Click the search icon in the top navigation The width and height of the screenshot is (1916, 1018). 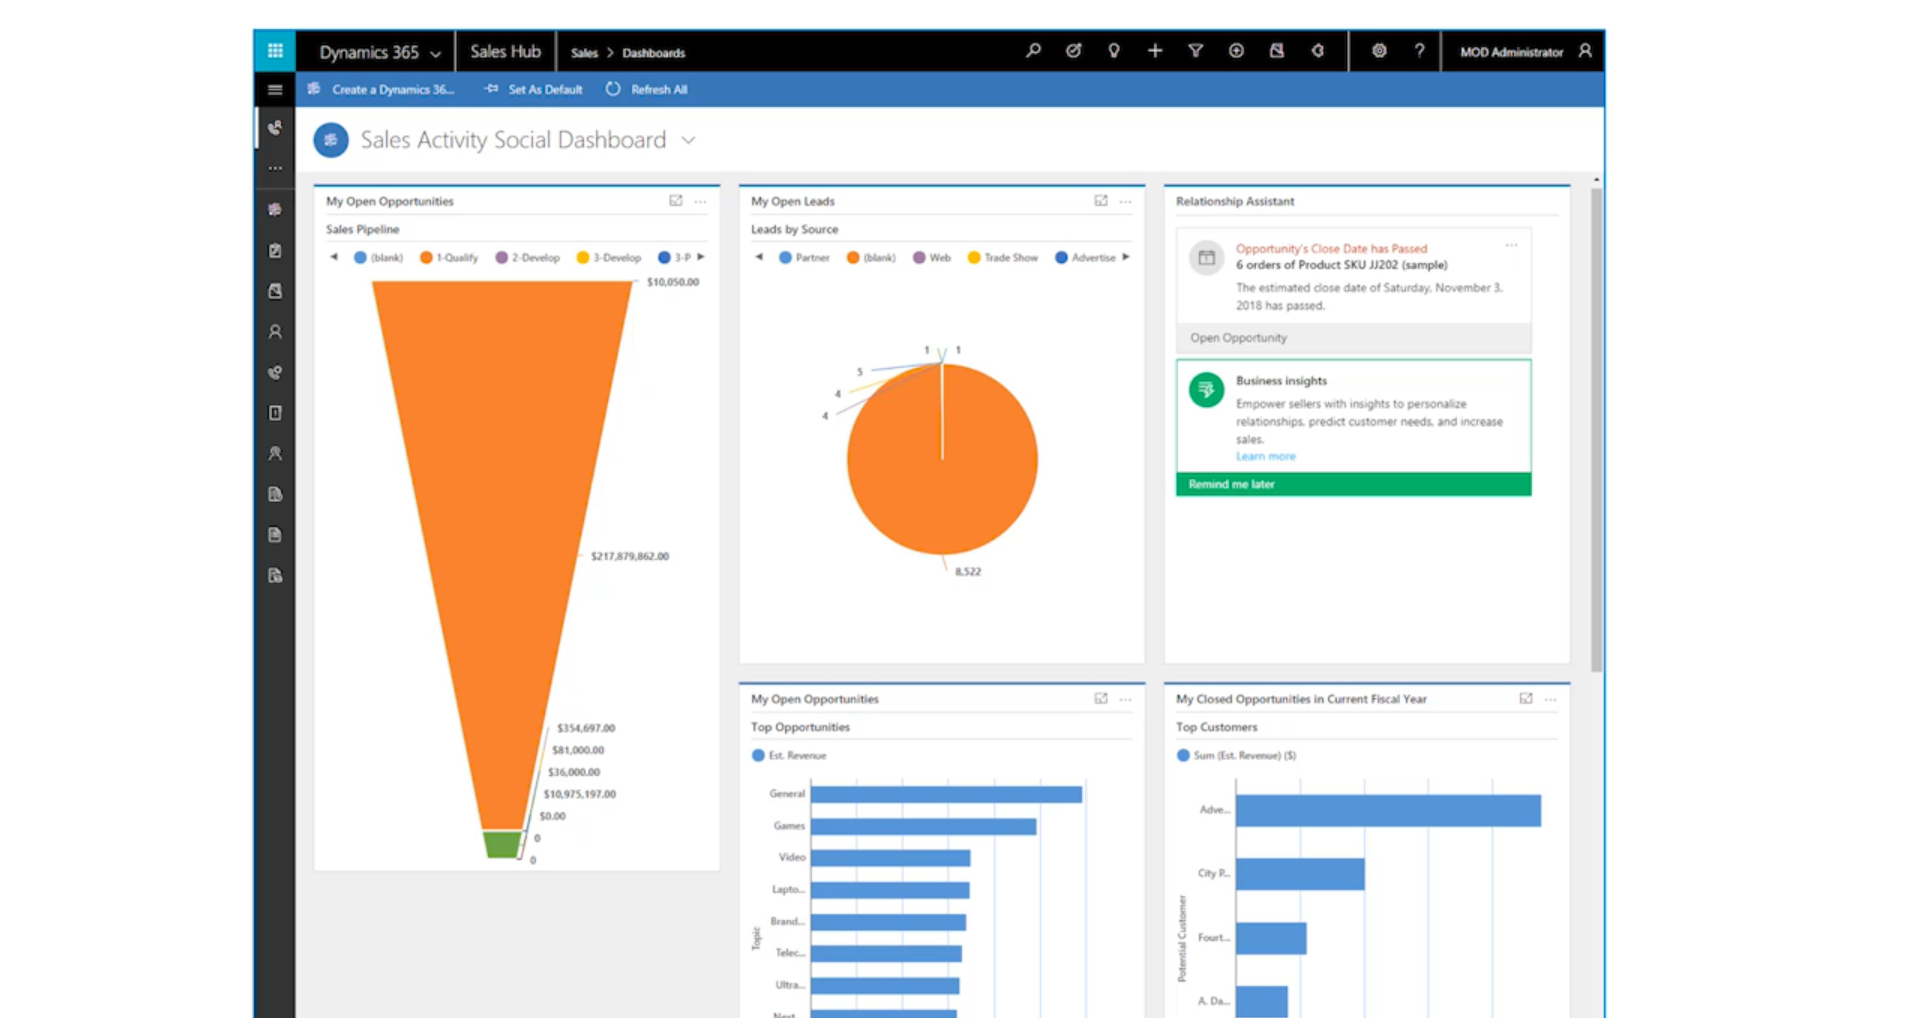(1034, 51)
